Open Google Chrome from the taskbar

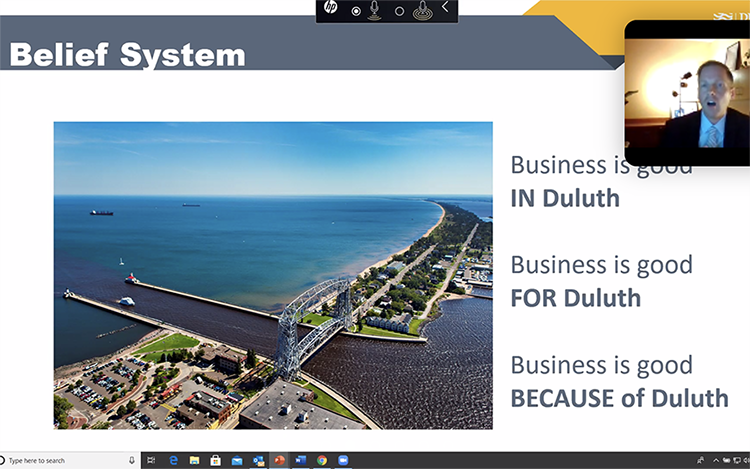point(322,460)
